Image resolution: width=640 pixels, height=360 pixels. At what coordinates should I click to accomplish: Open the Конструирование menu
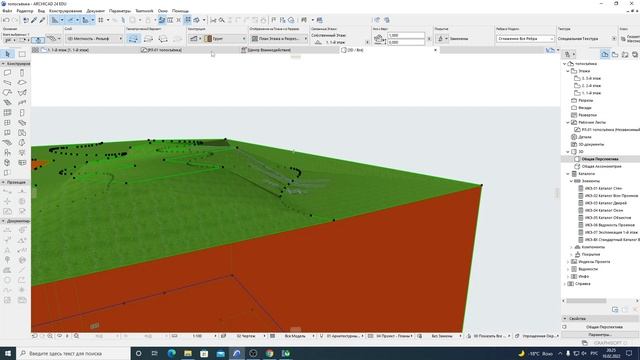[65, 11]
